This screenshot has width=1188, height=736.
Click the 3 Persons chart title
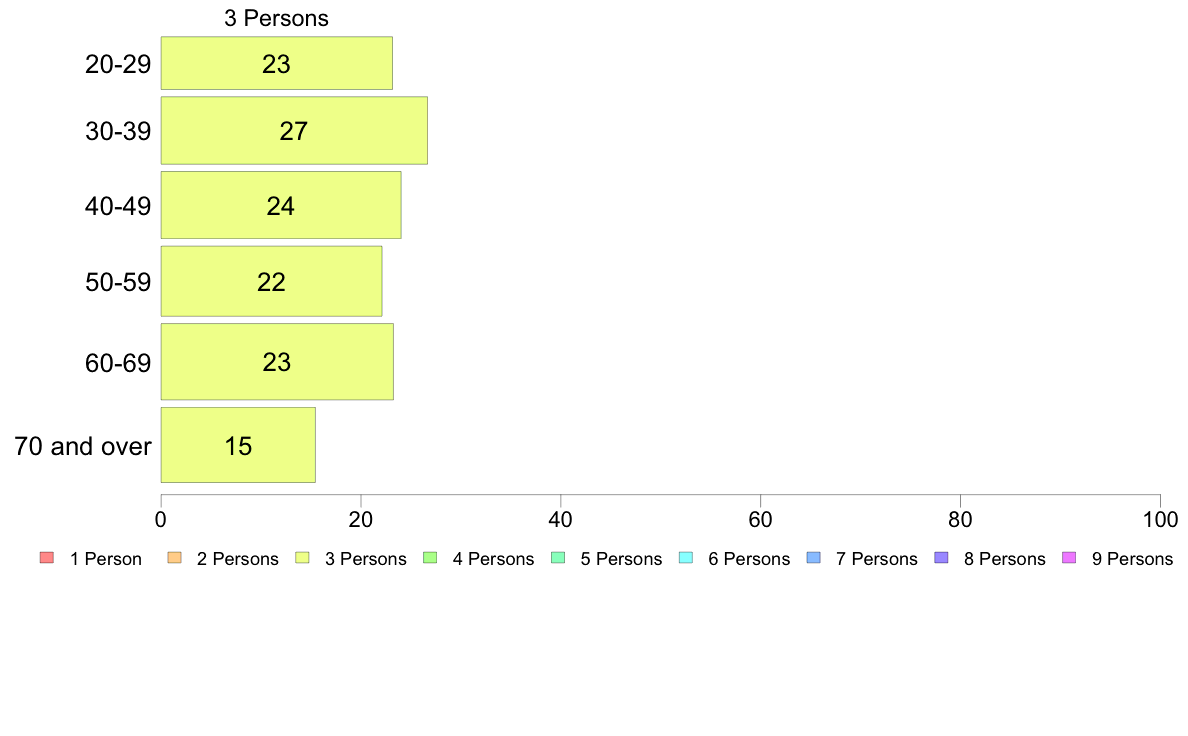[277, 18]
